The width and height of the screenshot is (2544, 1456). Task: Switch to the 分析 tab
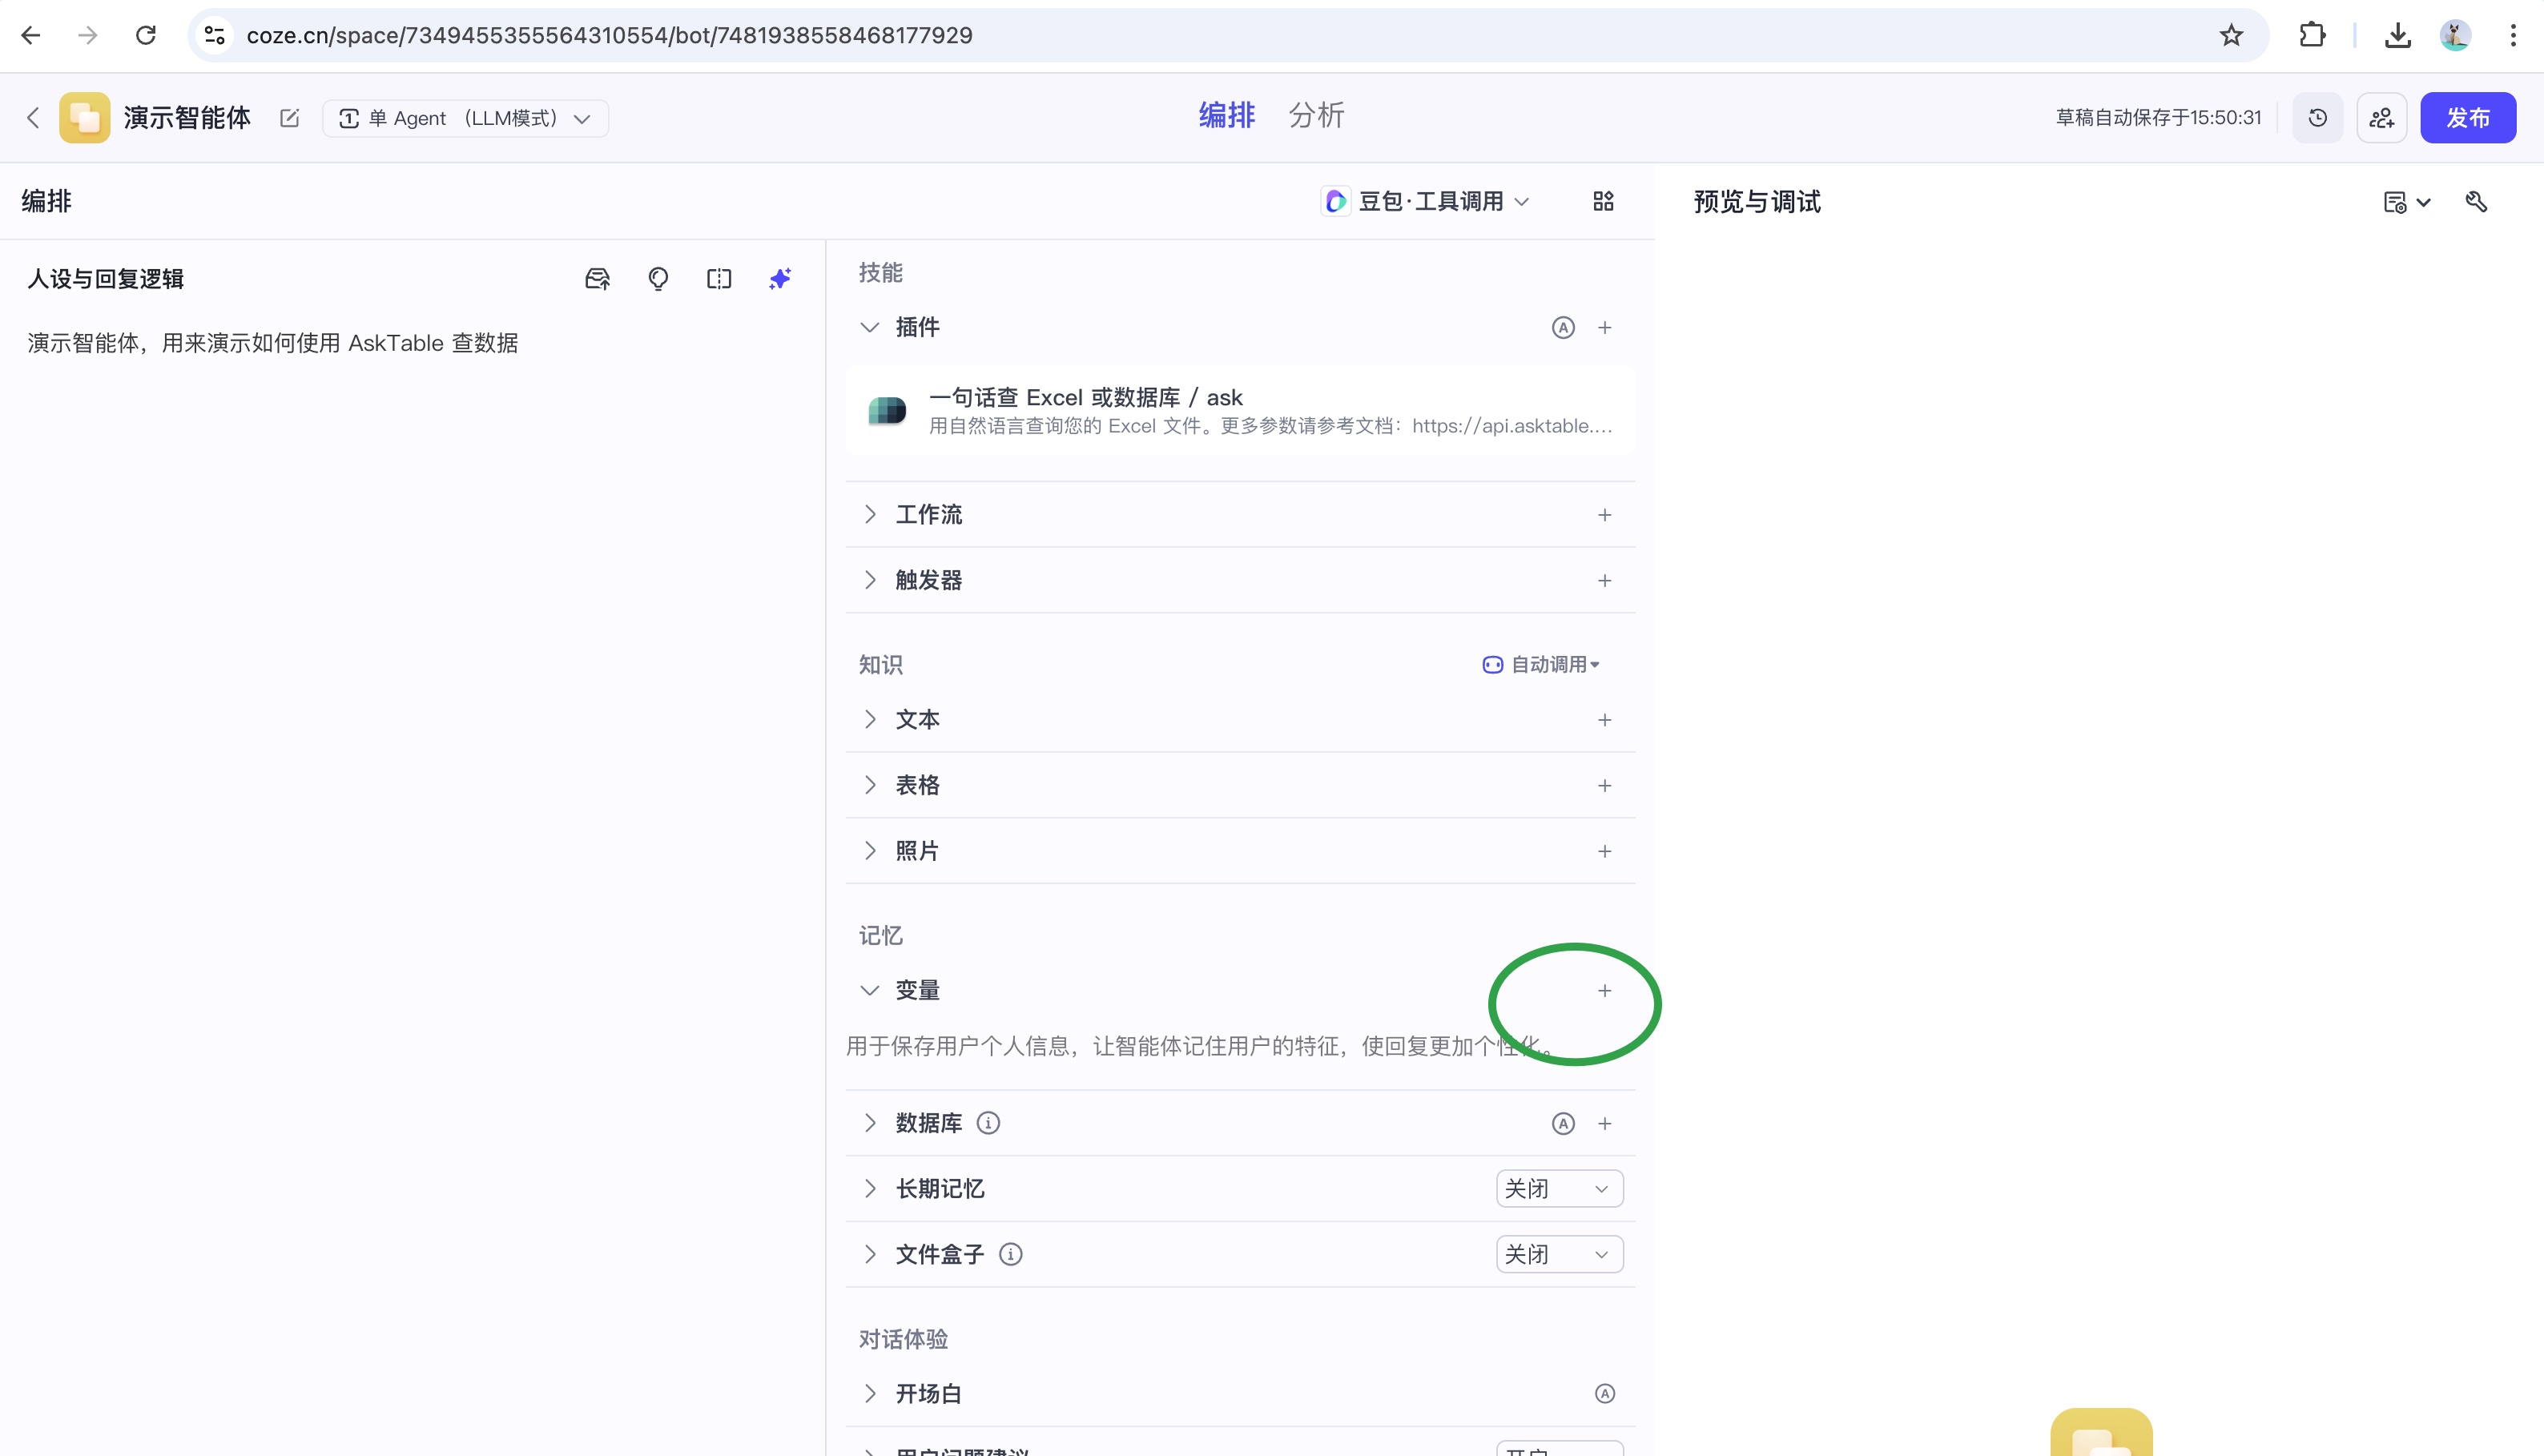(x=1316, y=115)
